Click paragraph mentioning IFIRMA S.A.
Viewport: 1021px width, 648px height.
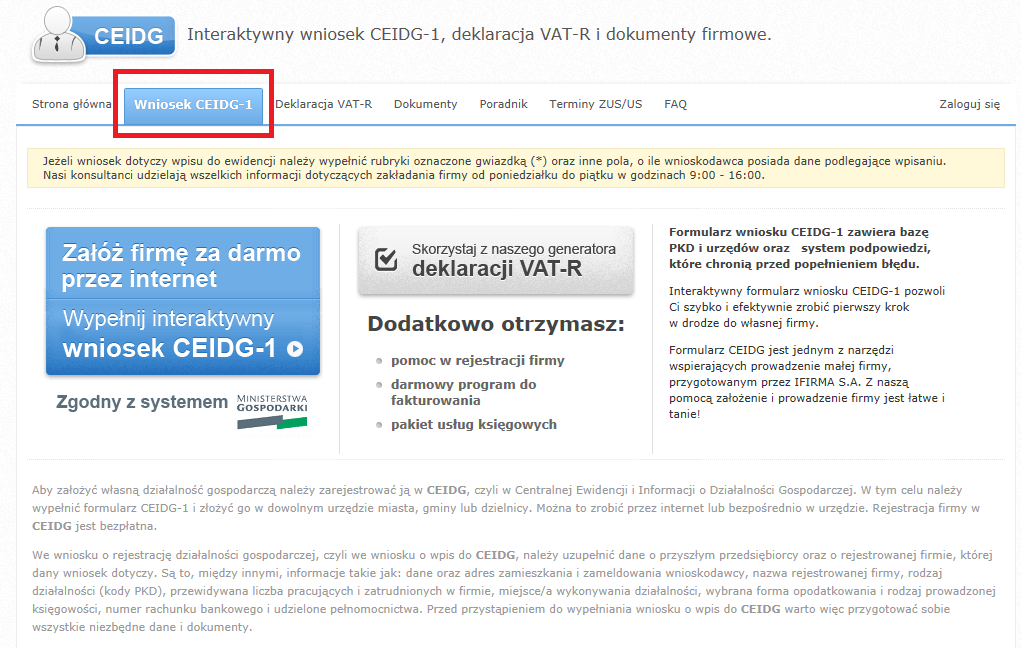[807, 382]
